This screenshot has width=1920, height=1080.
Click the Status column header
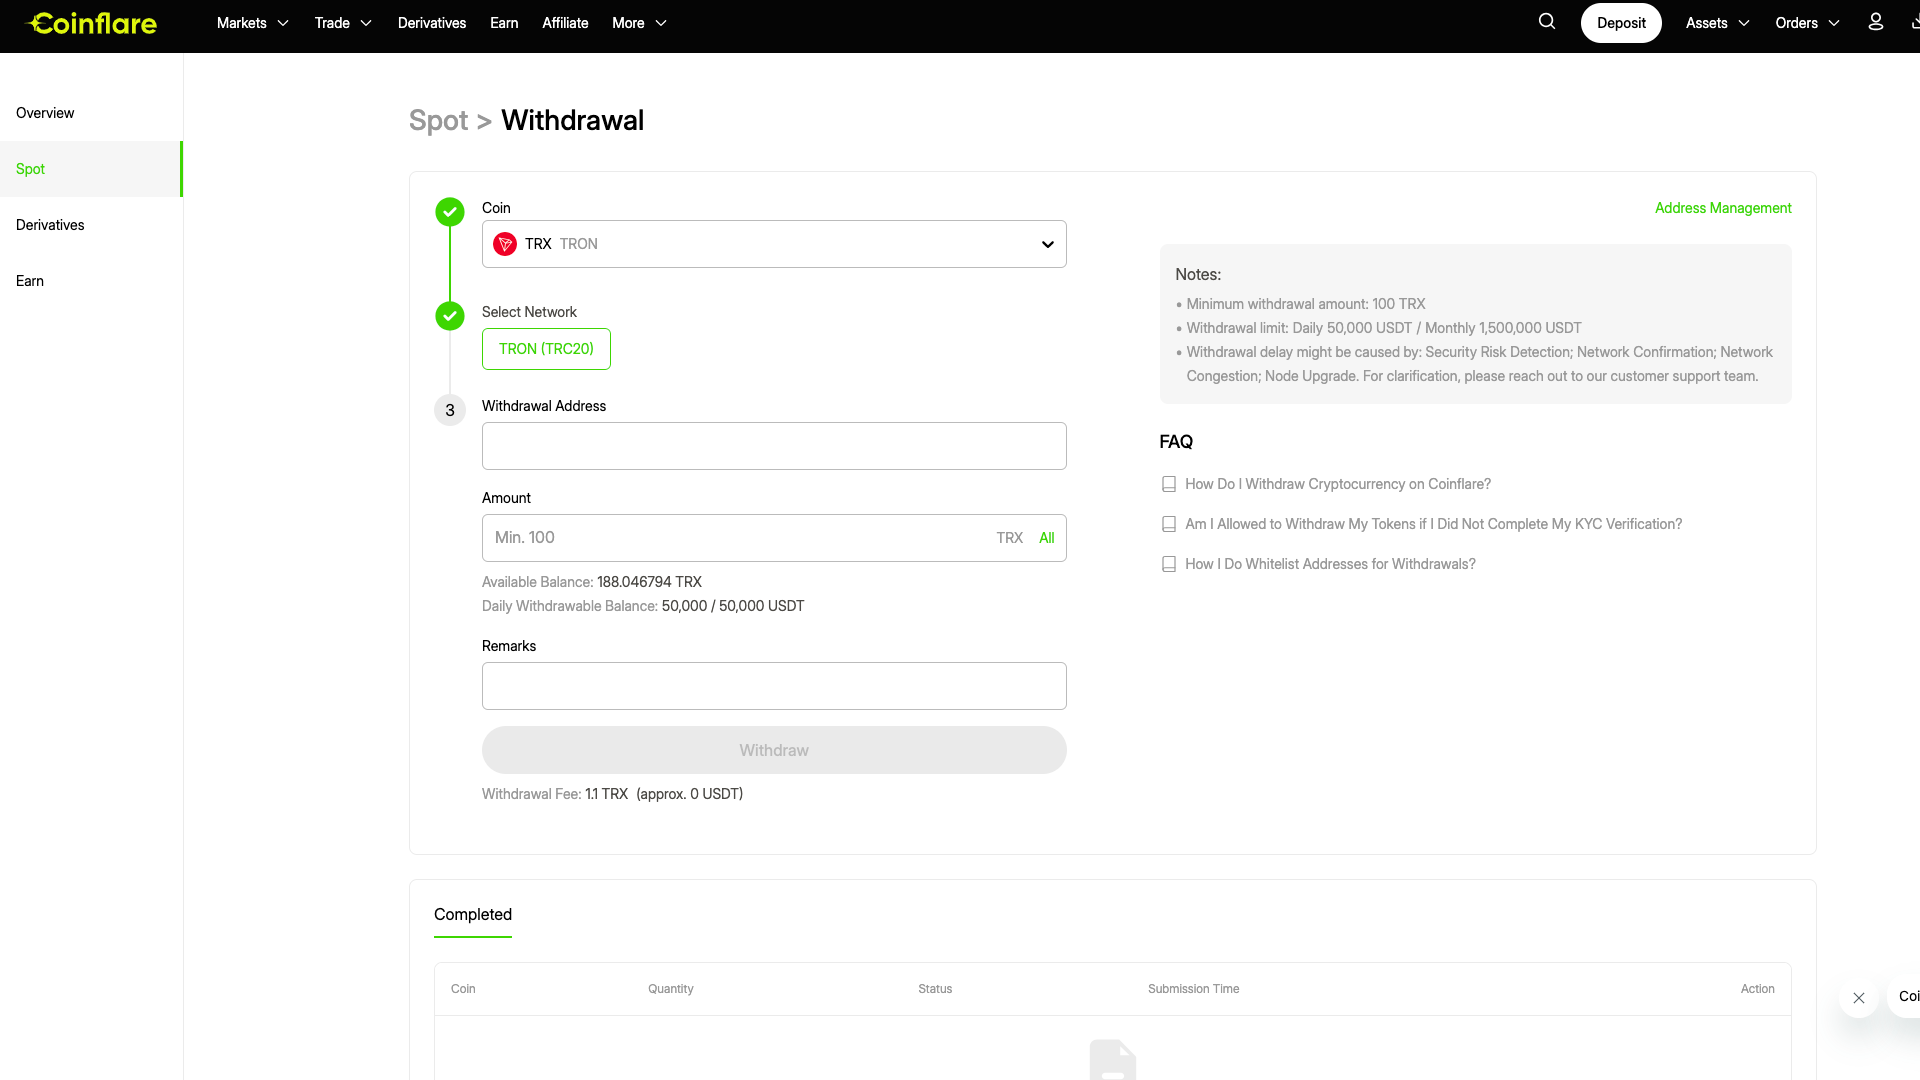935,989
